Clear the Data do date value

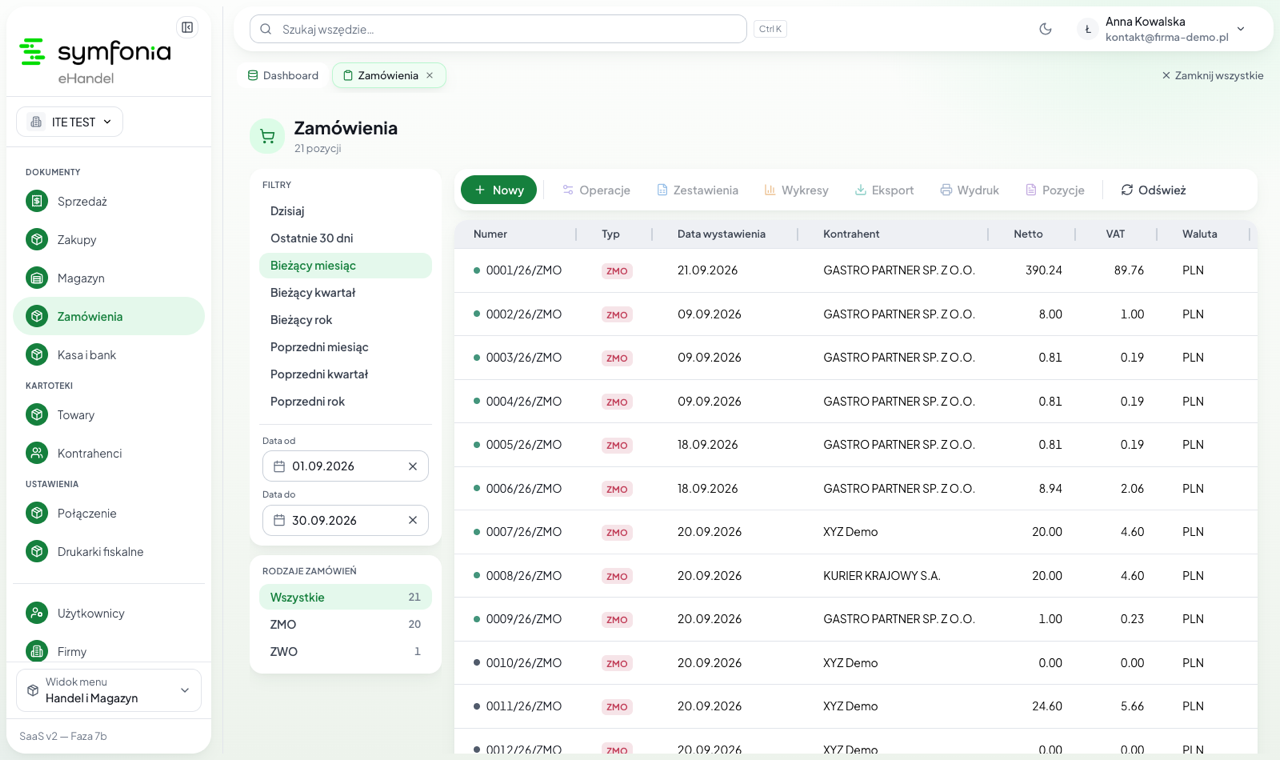(x=413, y=520)
